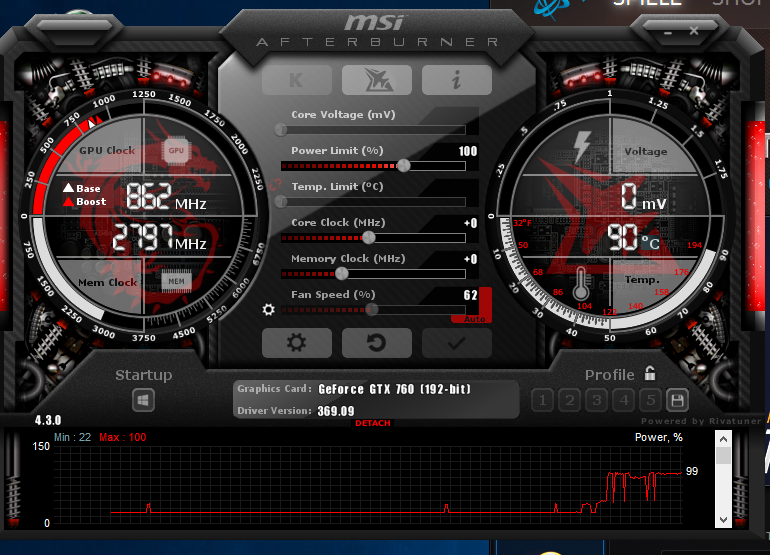Close the Afterburner window
The image size is (770, 555).
point(693,31)
